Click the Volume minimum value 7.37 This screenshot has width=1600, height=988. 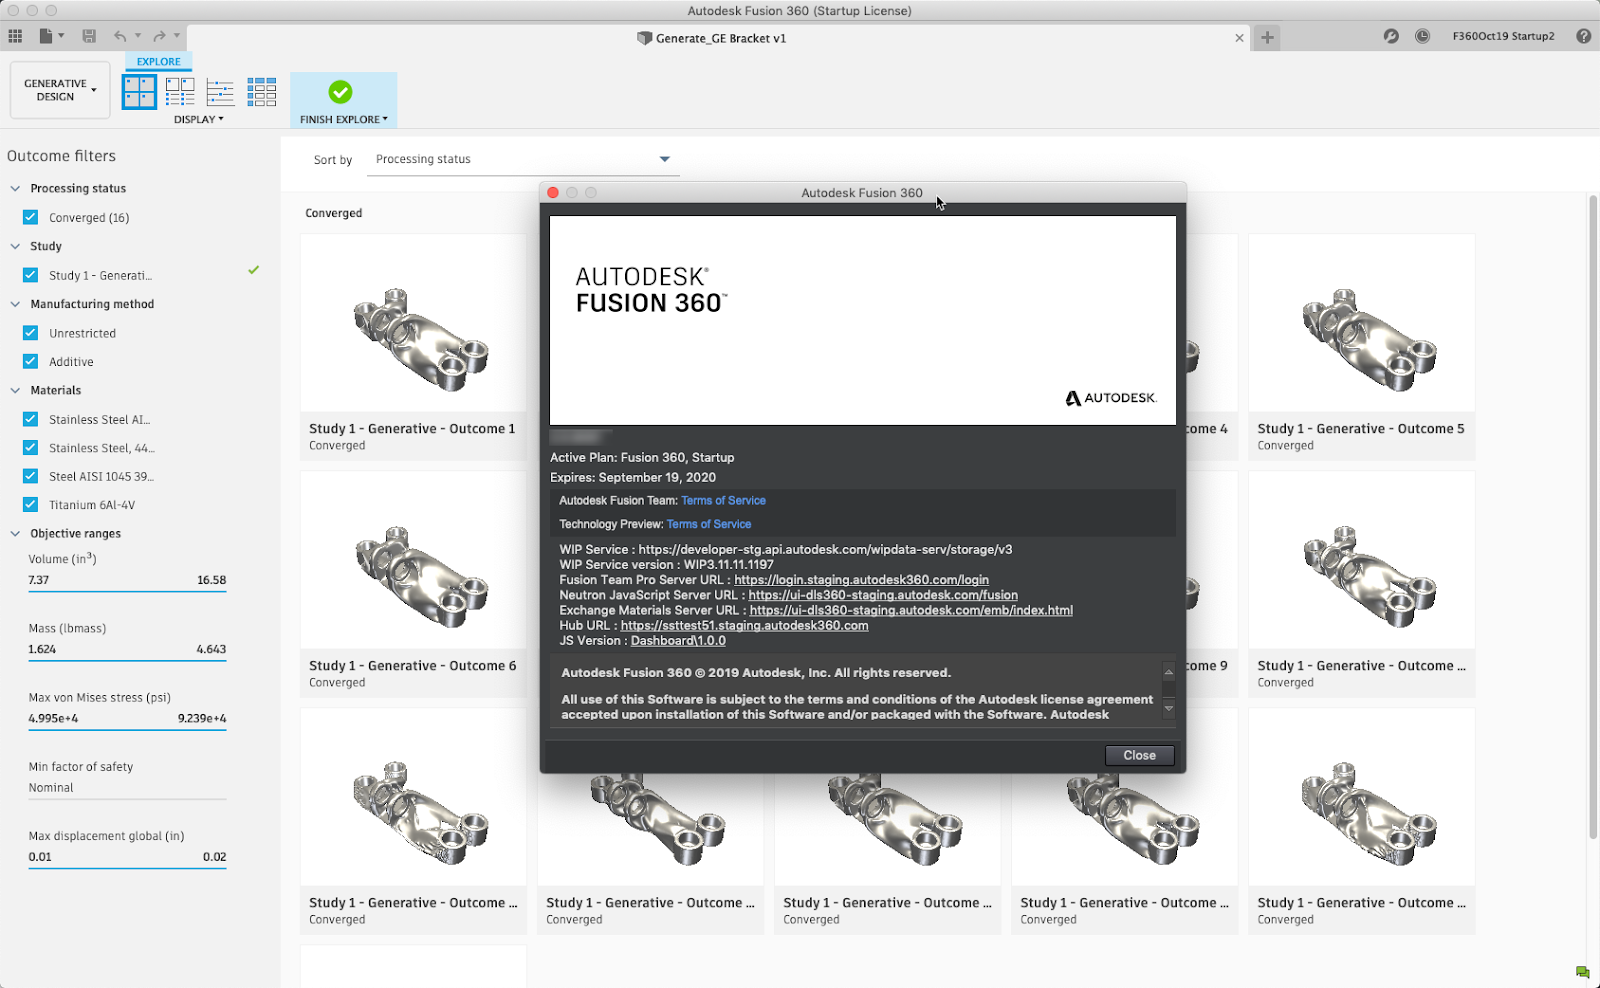(39, 580)
